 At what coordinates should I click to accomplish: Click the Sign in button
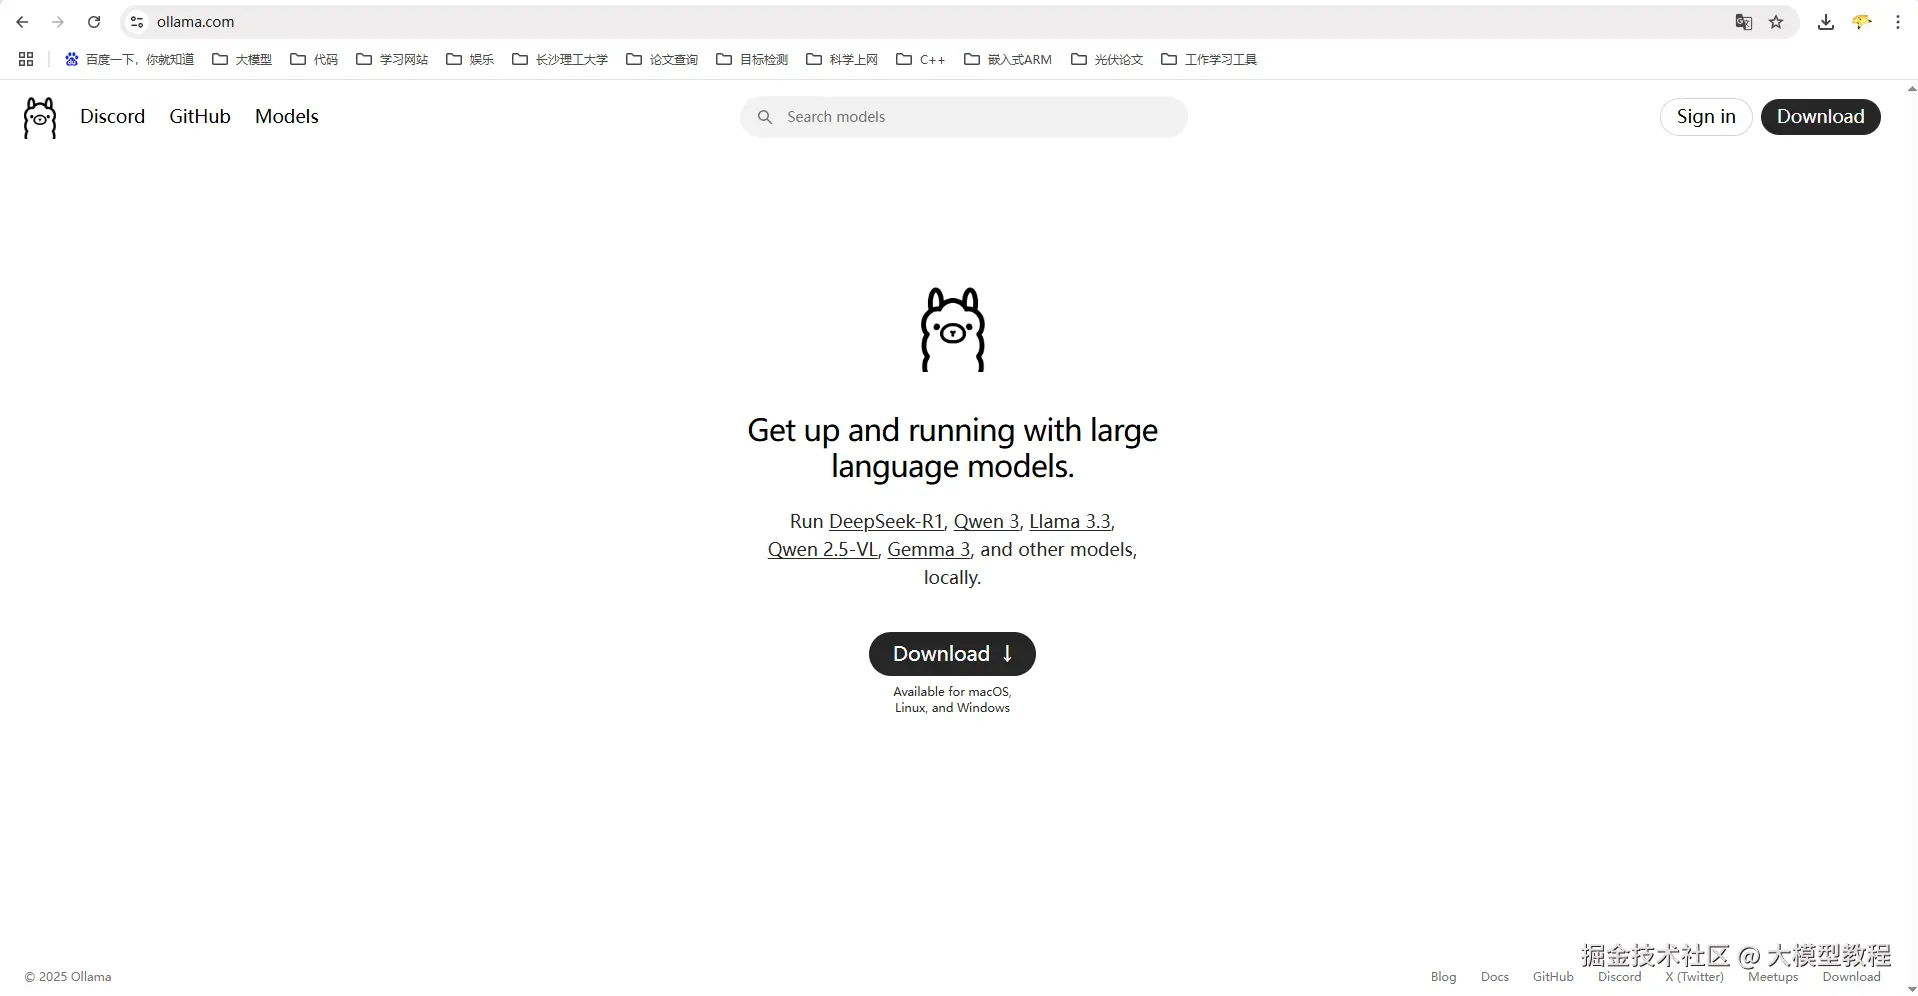[1706, 117]
